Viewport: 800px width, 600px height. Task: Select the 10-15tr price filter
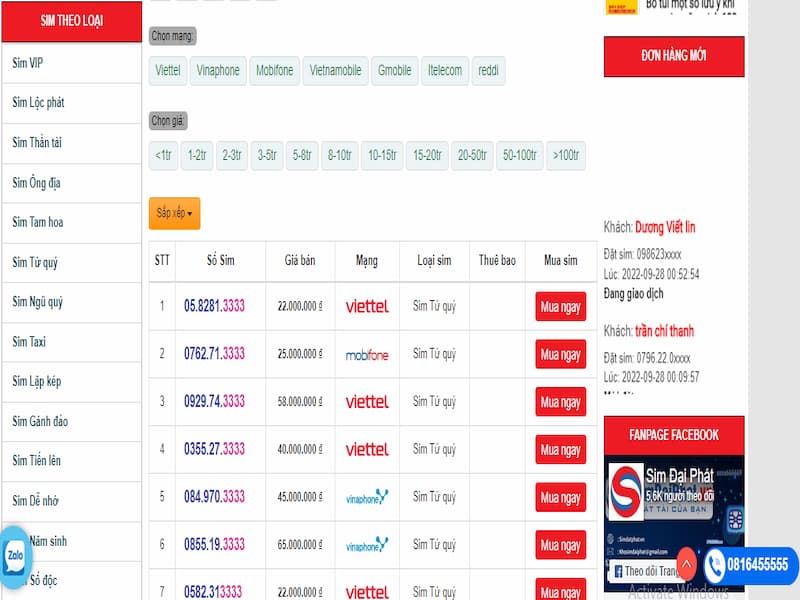point(382,155)
